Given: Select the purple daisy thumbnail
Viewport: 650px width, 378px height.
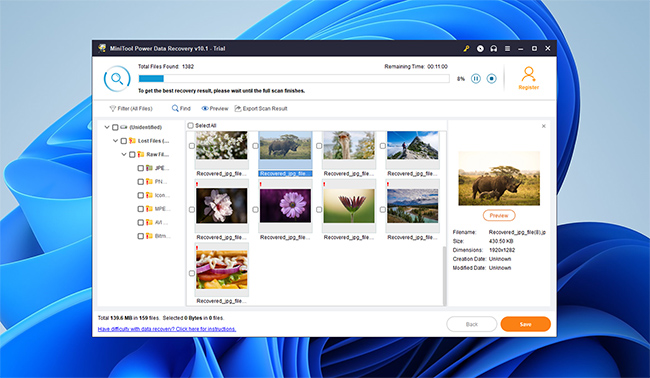Looking at the screenshot, I should [x=285, y=206].
